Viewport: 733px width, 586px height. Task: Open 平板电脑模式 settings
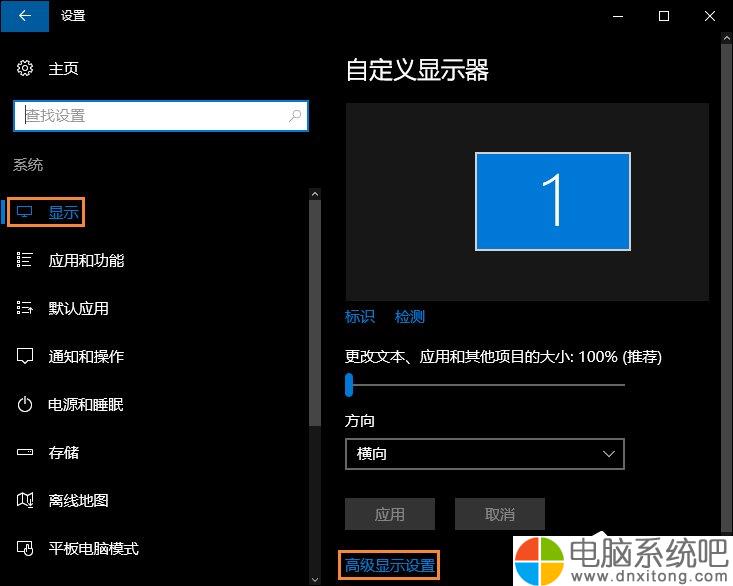[93, 549]
